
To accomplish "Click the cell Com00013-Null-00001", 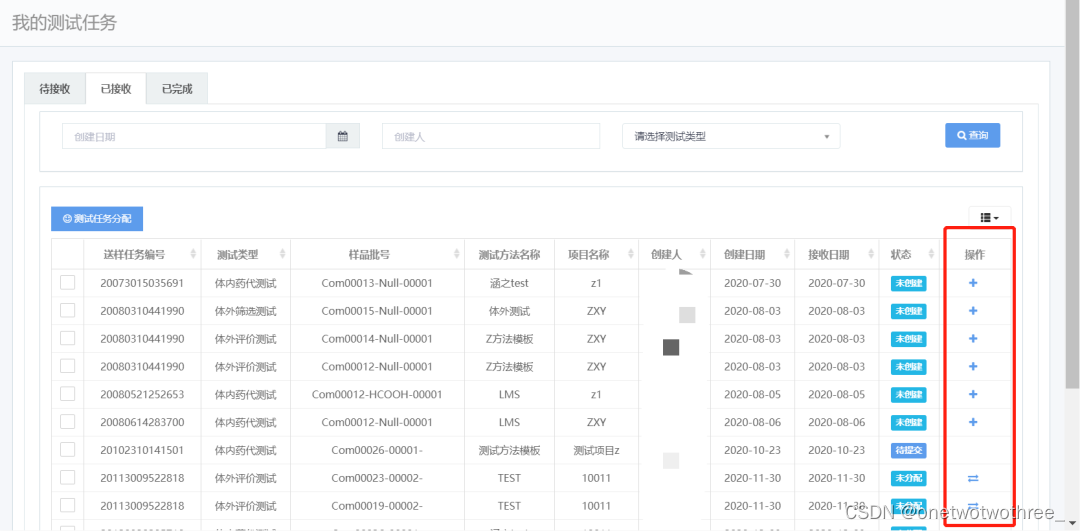I will click(x=377, y=283).
